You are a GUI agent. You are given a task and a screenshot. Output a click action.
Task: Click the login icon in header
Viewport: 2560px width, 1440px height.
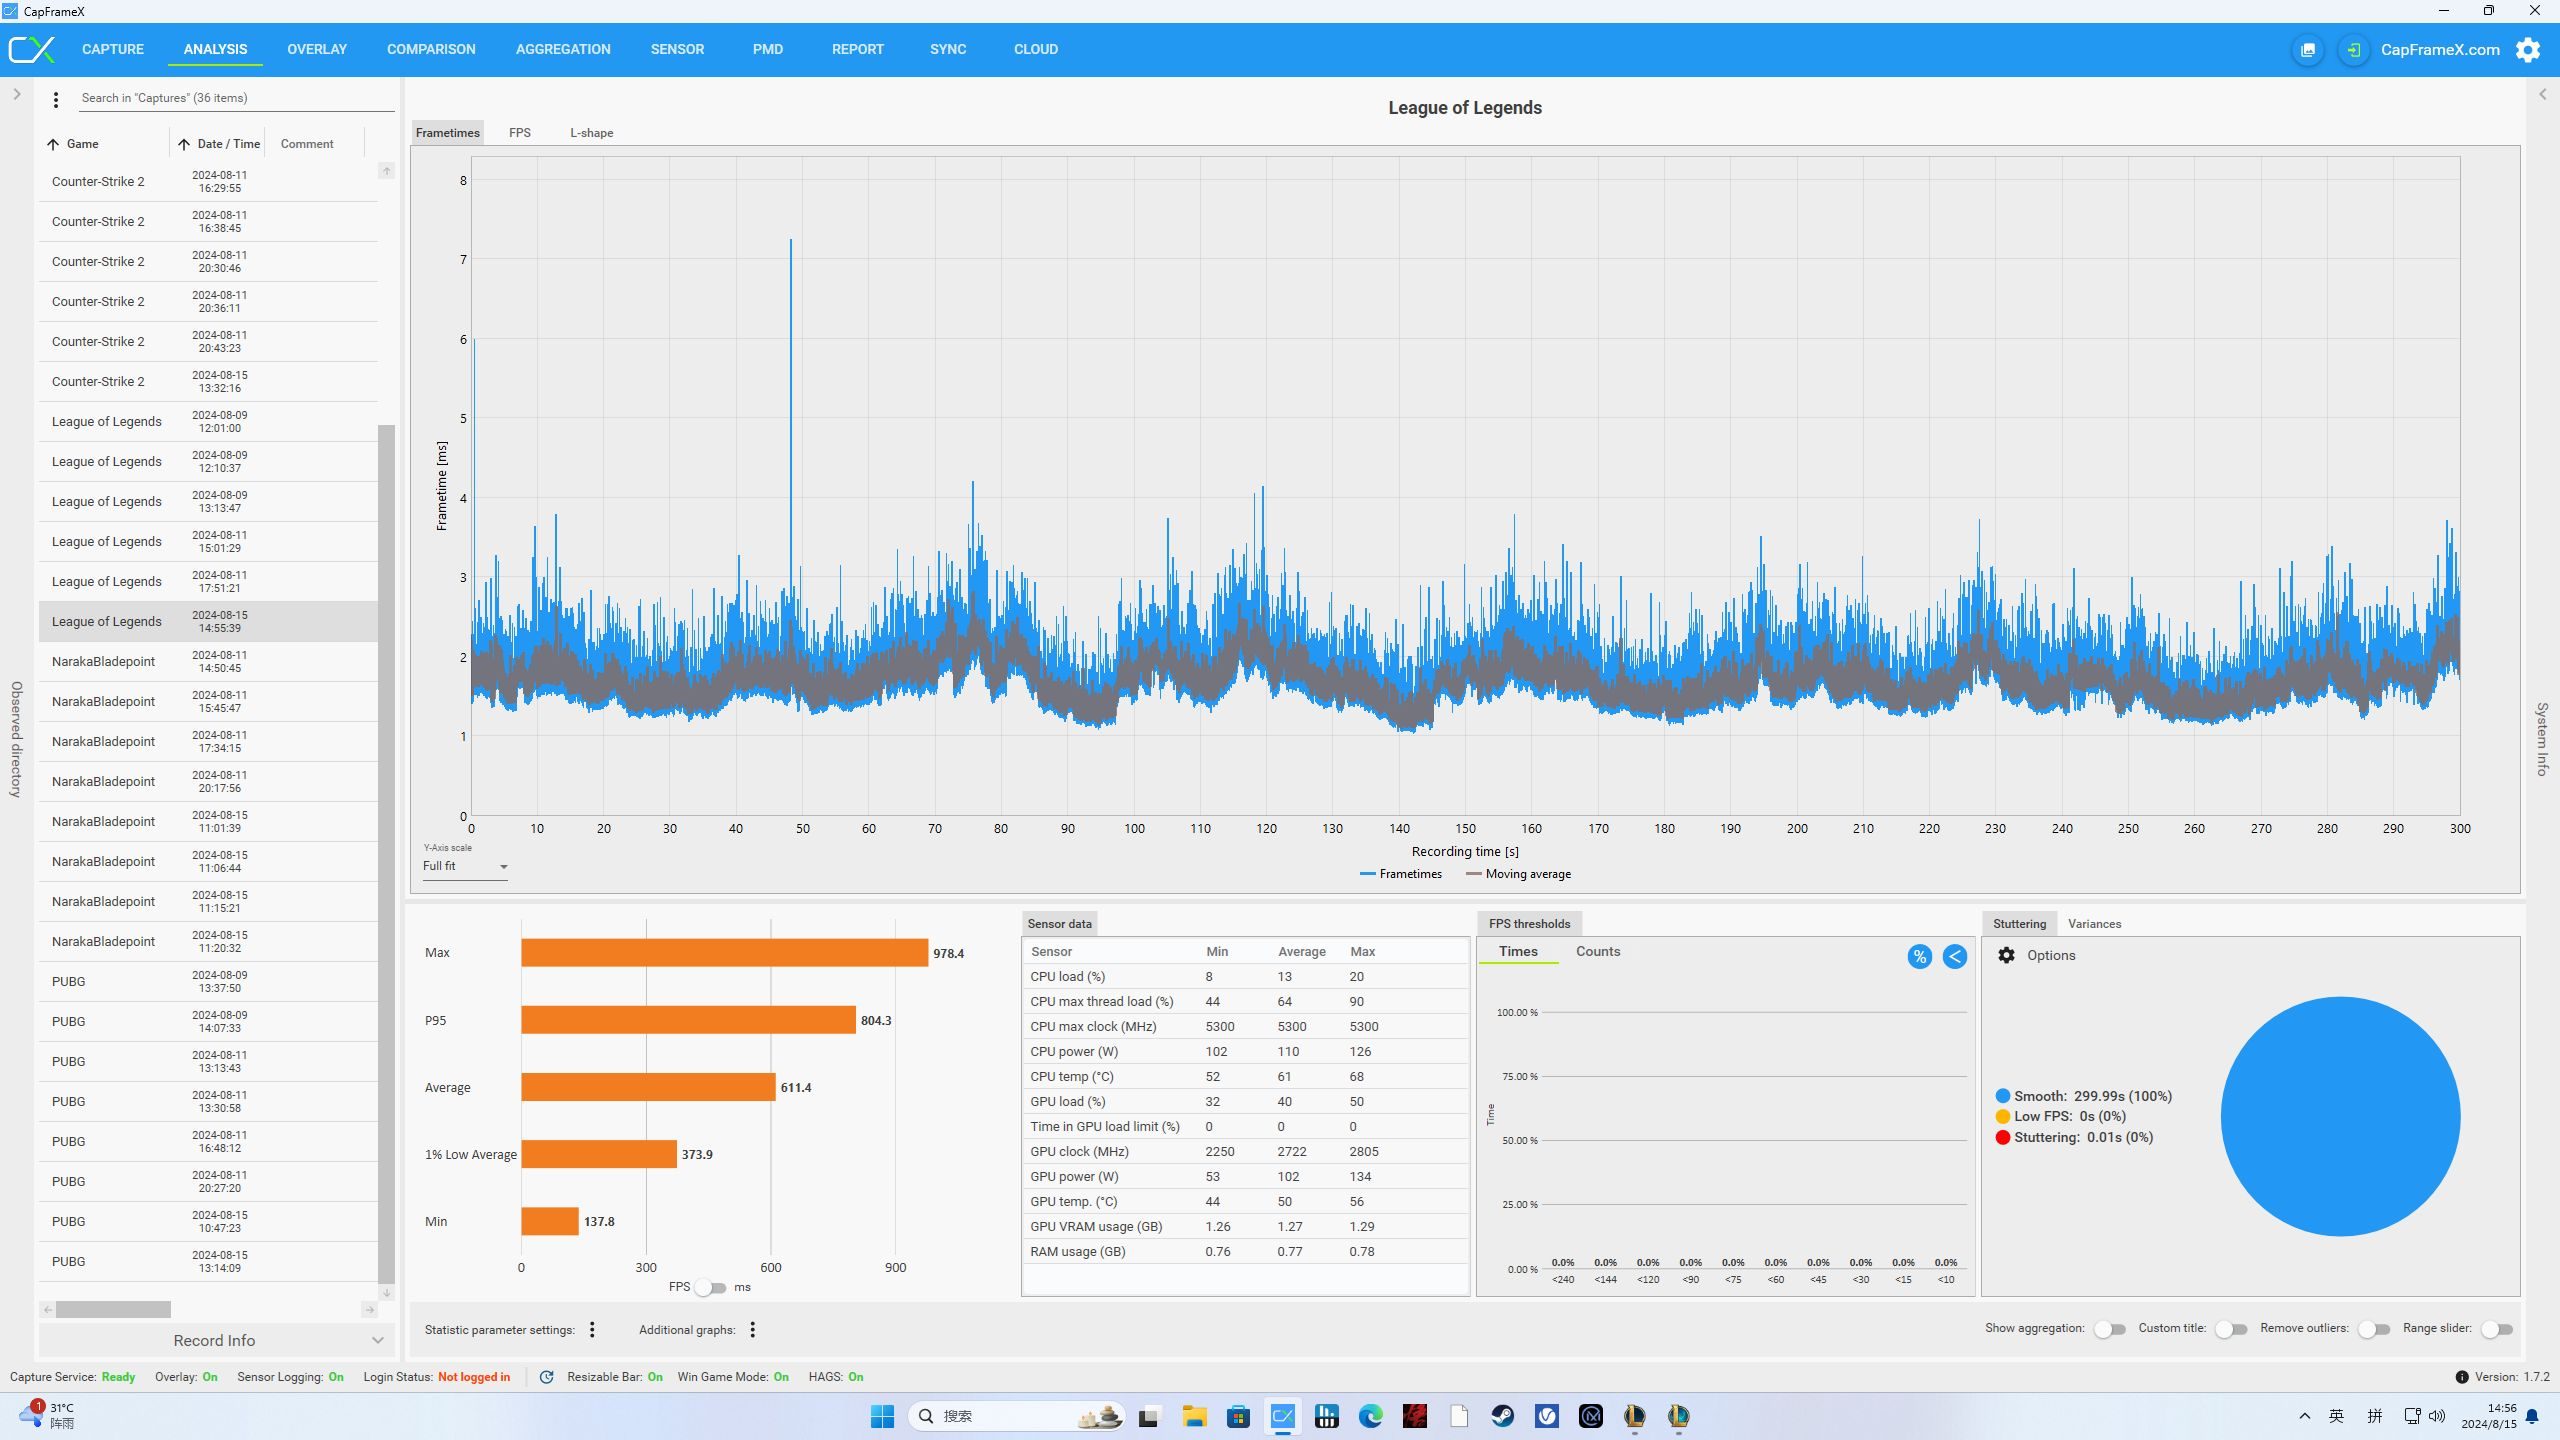(2354, 49)
